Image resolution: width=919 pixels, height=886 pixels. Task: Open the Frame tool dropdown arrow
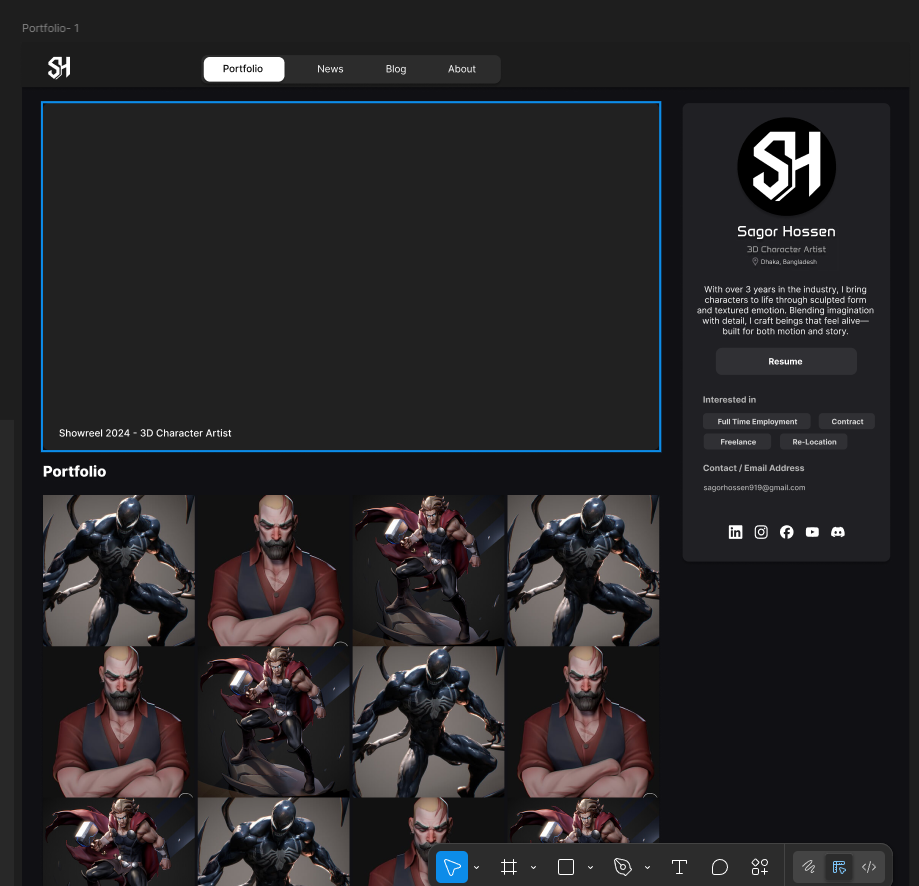pos(534,867)
